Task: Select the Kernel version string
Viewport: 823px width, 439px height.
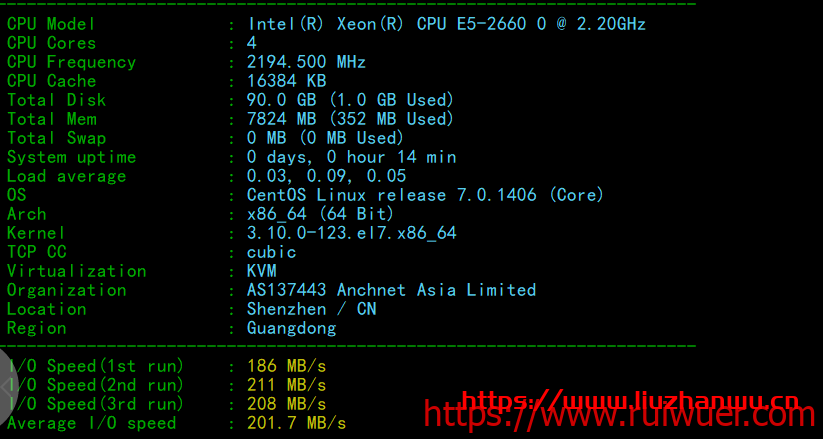Action: [x=351, y=233]
